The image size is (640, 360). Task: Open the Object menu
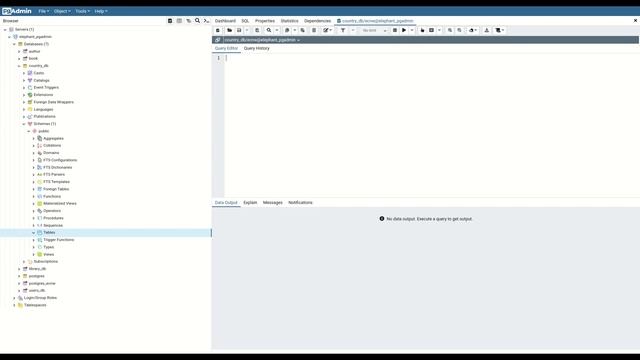point(62,11)
